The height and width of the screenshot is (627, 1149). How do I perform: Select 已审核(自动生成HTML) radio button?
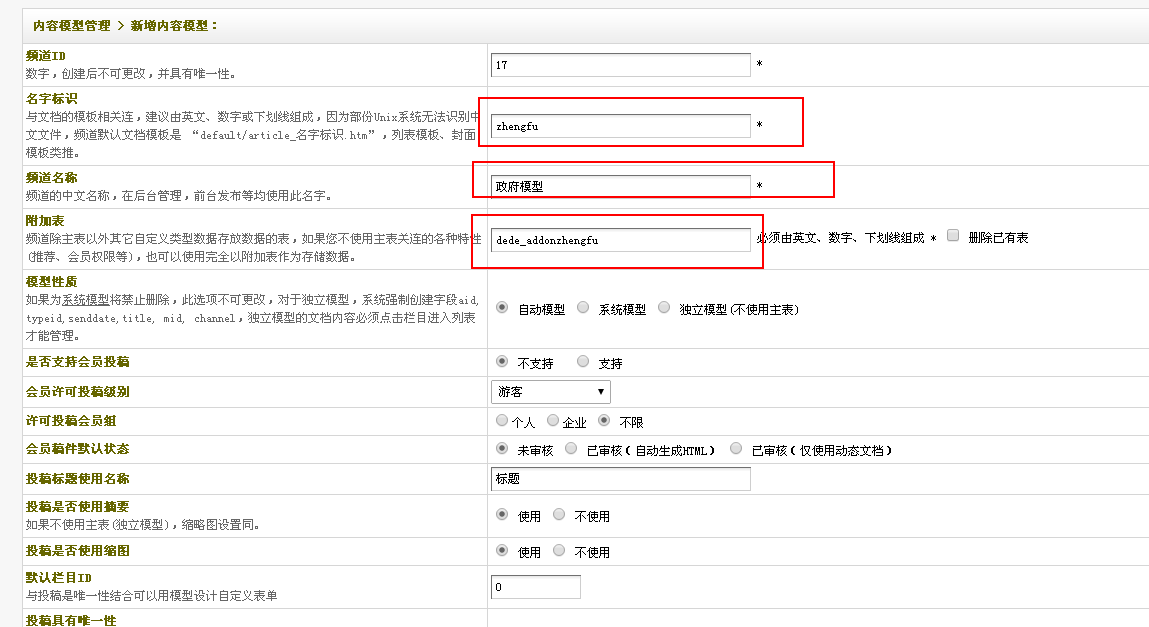click(x=571, y=448)
